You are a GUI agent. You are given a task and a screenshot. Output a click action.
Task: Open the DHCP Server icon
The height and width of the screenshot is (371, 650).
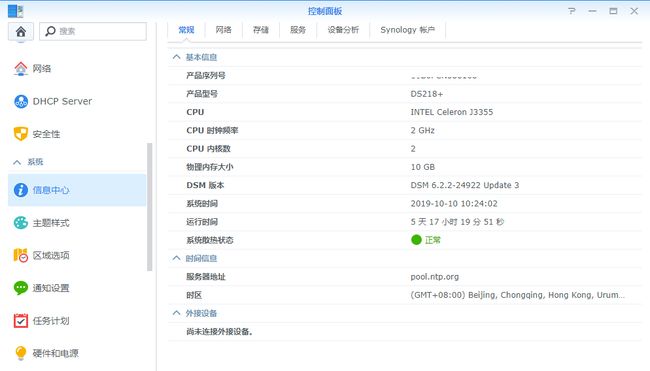coord(21,101)
